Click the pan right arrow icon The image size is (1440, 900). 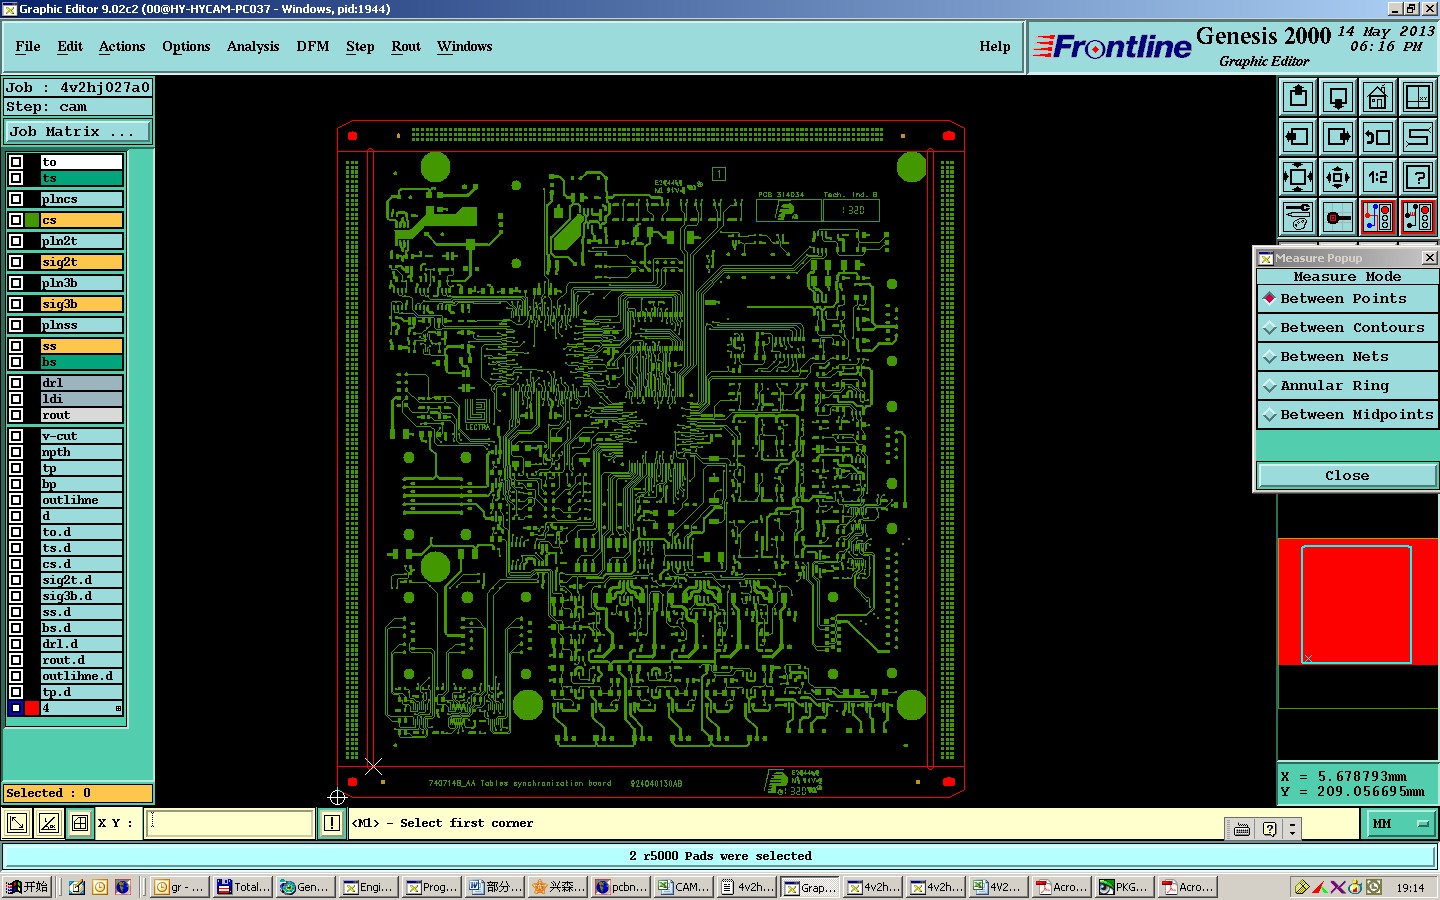coord(1338,137)
